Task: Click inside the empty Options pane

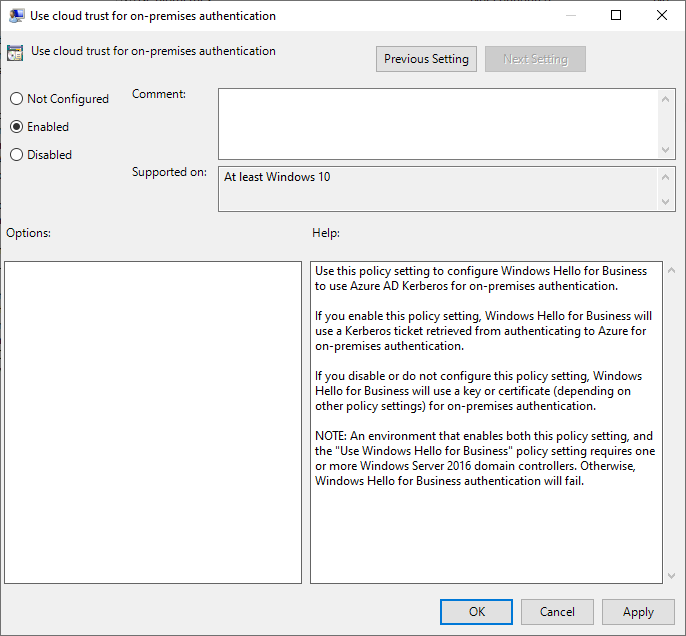Action: tap(153, 422)
